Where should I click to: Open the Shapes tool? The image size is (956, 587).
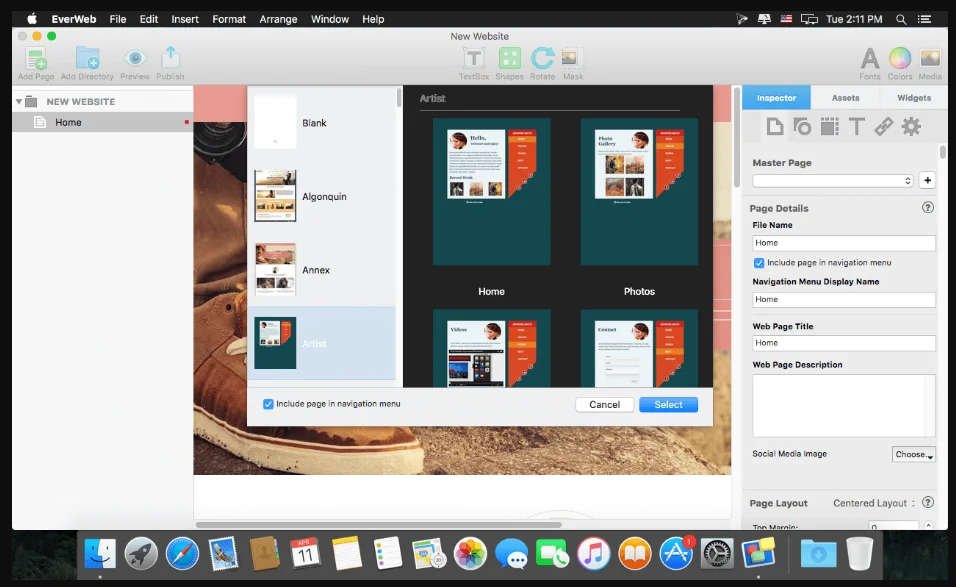pos(510,59)
